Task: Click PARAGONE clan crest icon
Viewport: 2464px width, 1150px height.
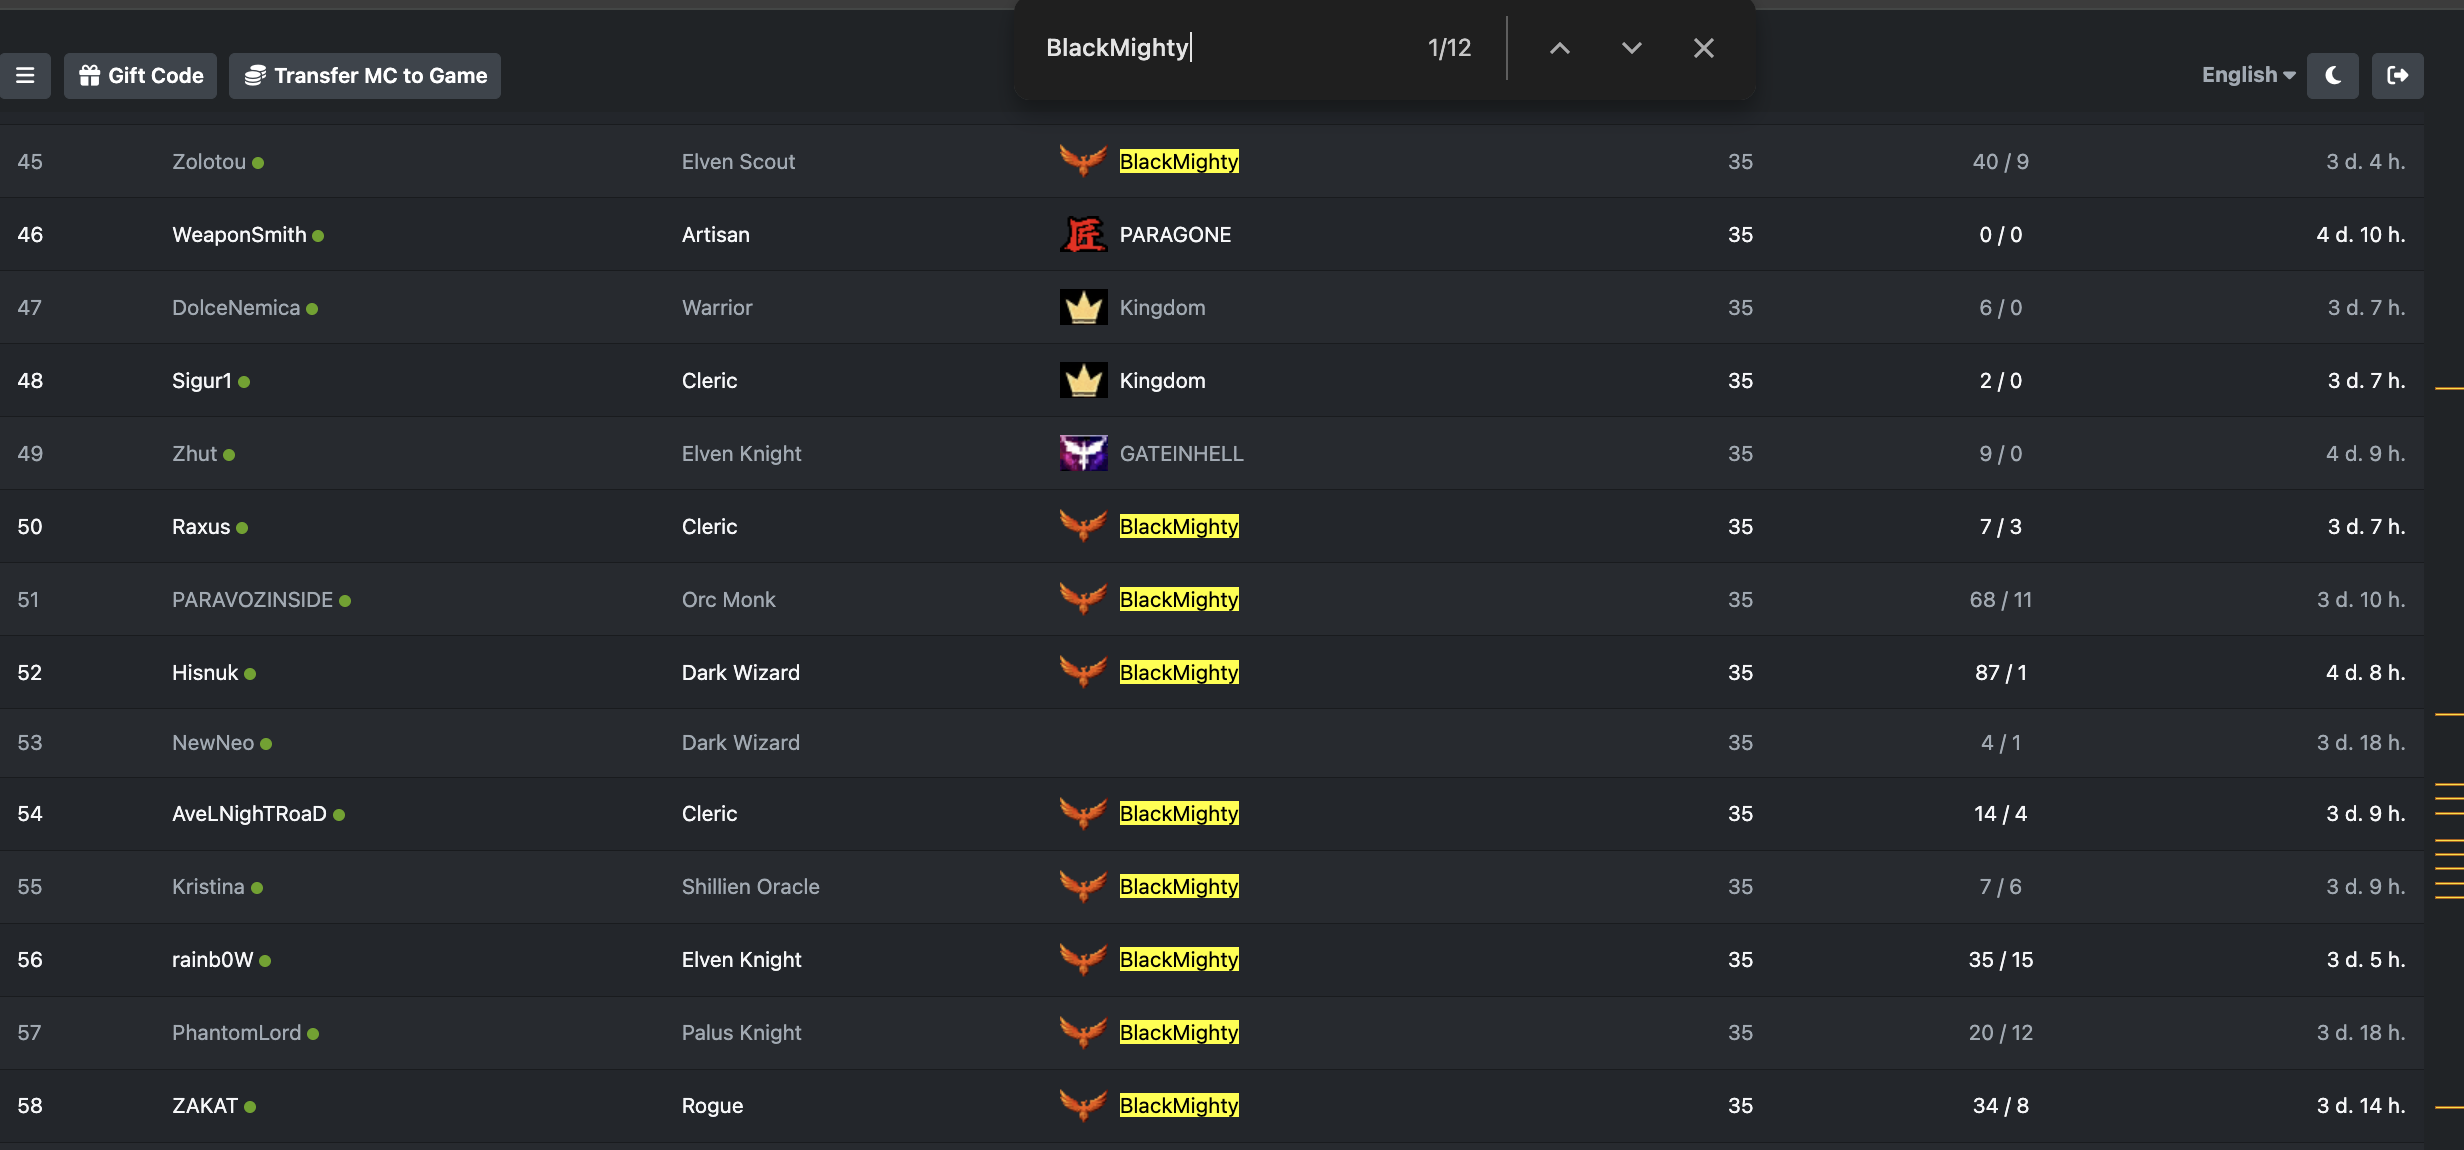Action: (x=1084, y=235)
